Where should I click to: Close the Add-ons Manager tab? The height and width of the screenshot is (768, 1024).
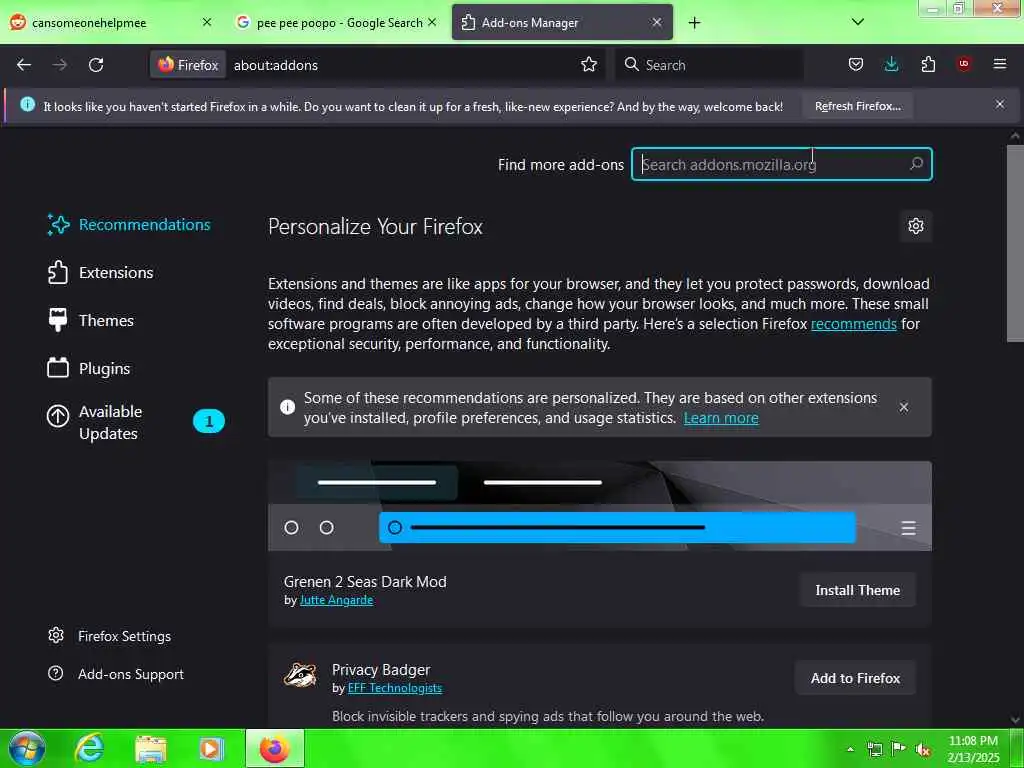pyautogui.click(x=657, y=22)
